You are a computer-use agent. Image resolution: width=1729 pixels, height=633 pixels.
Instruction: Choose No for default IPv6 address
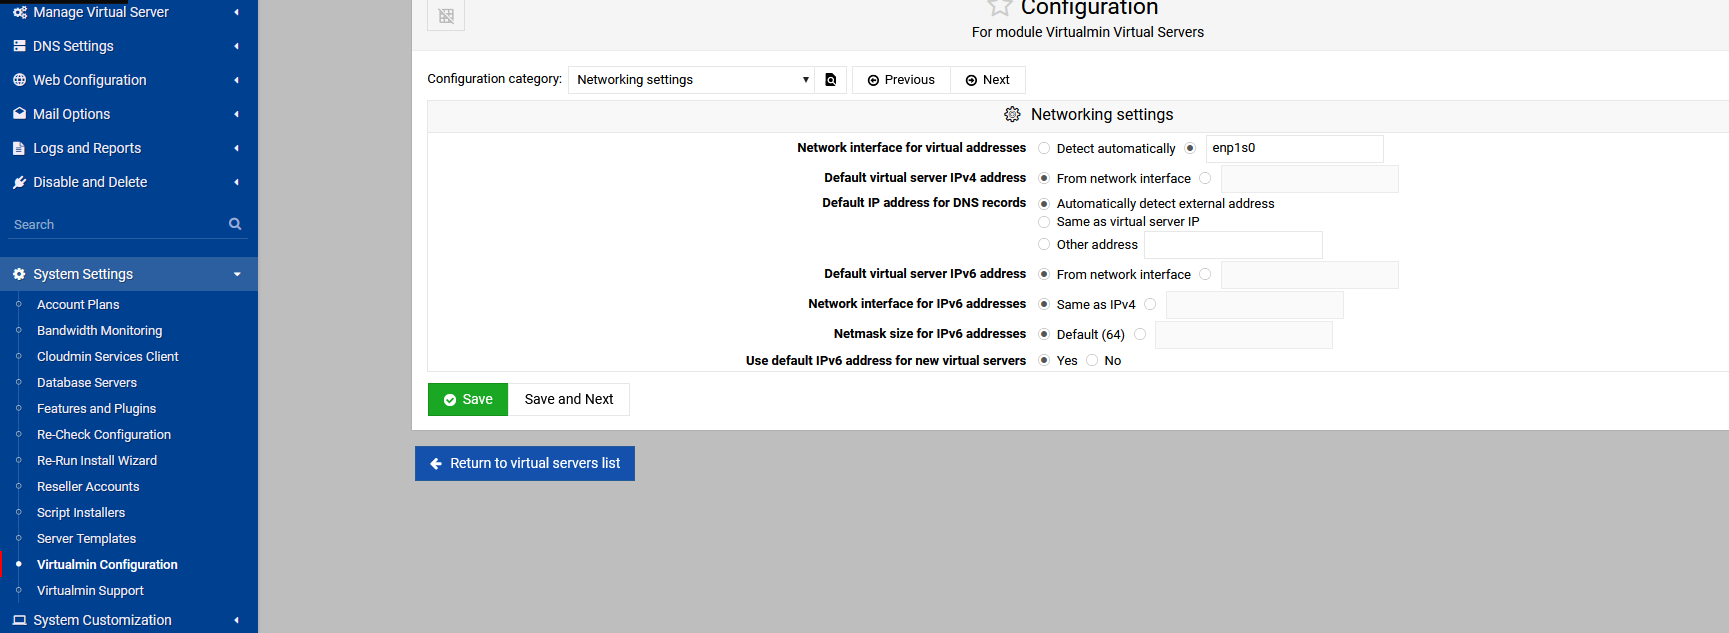point(1092,360)
